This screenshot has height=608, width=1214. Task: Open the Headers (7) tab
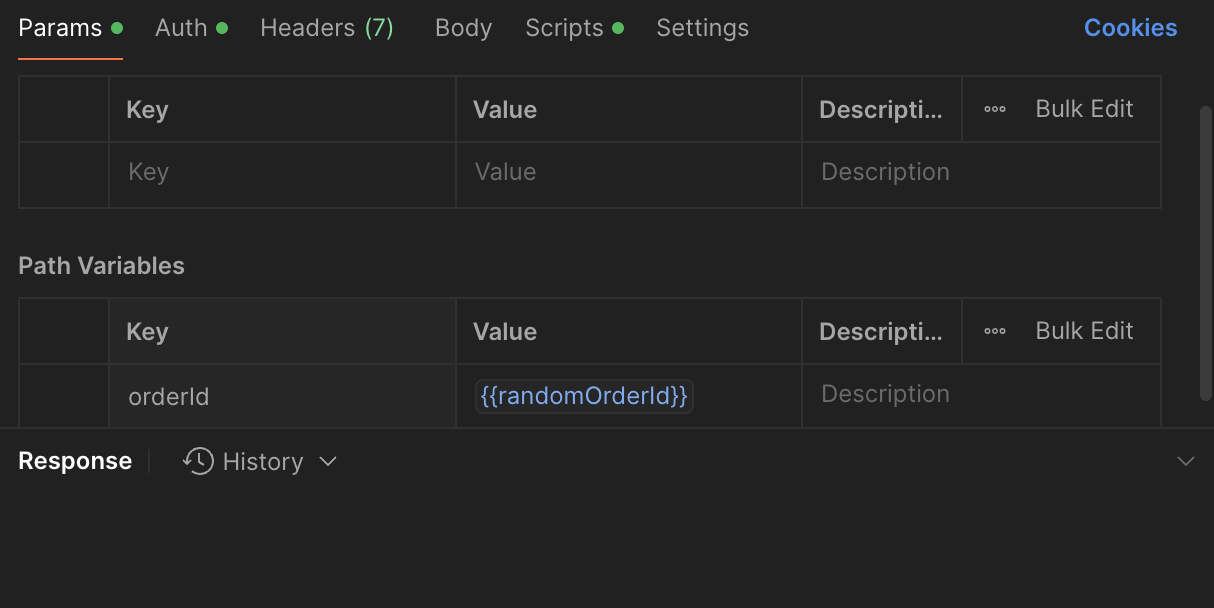tap(326, 28)
